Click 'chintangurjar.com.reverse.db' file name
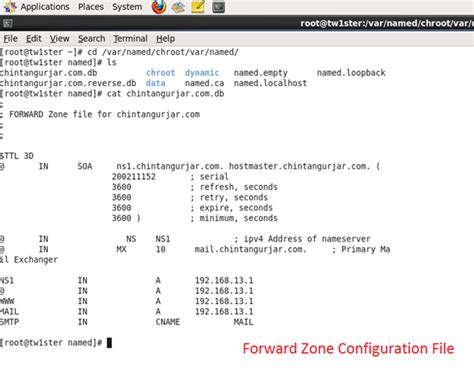This screenshot has height=381, width=474. (68, 83)
